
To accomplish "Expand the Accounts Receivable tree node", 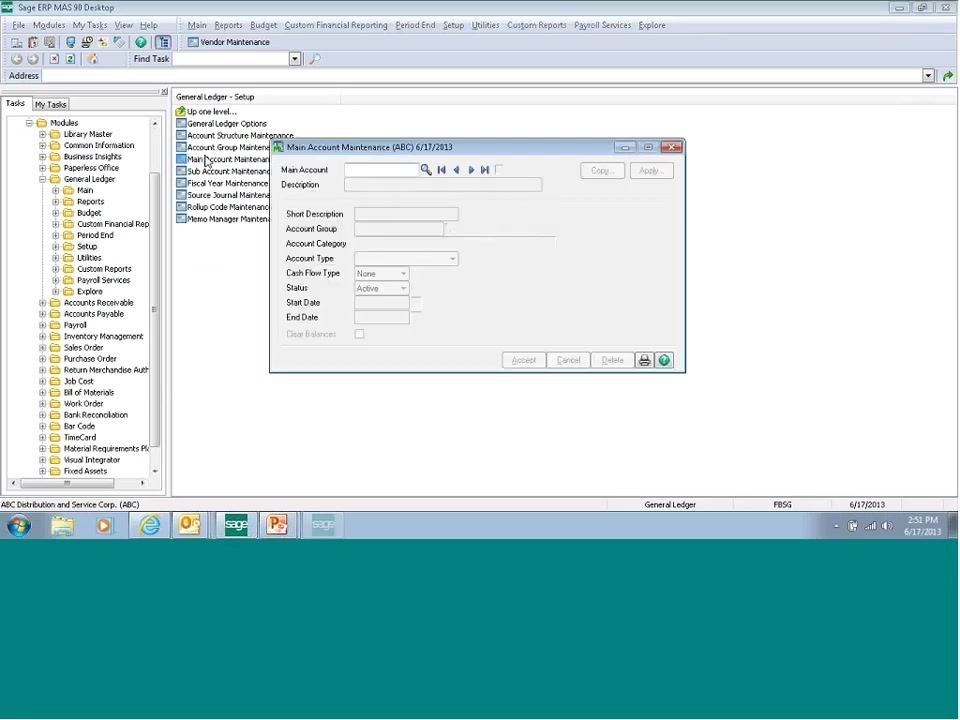I will 42,303.
